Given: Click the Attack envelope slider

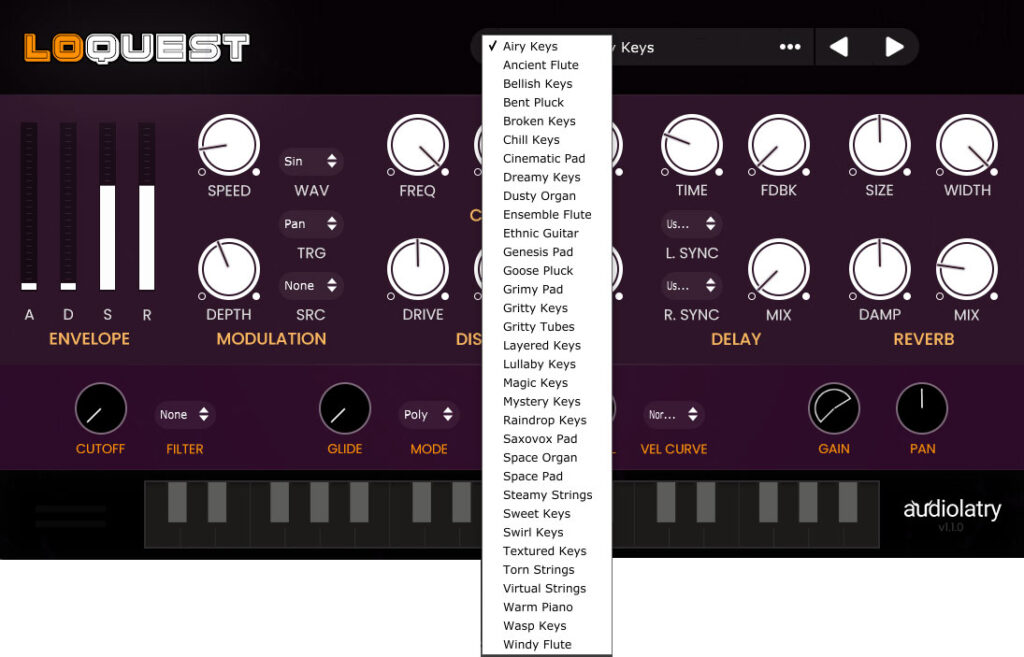Looking at the screenshot, I should (x=29, y=206).
